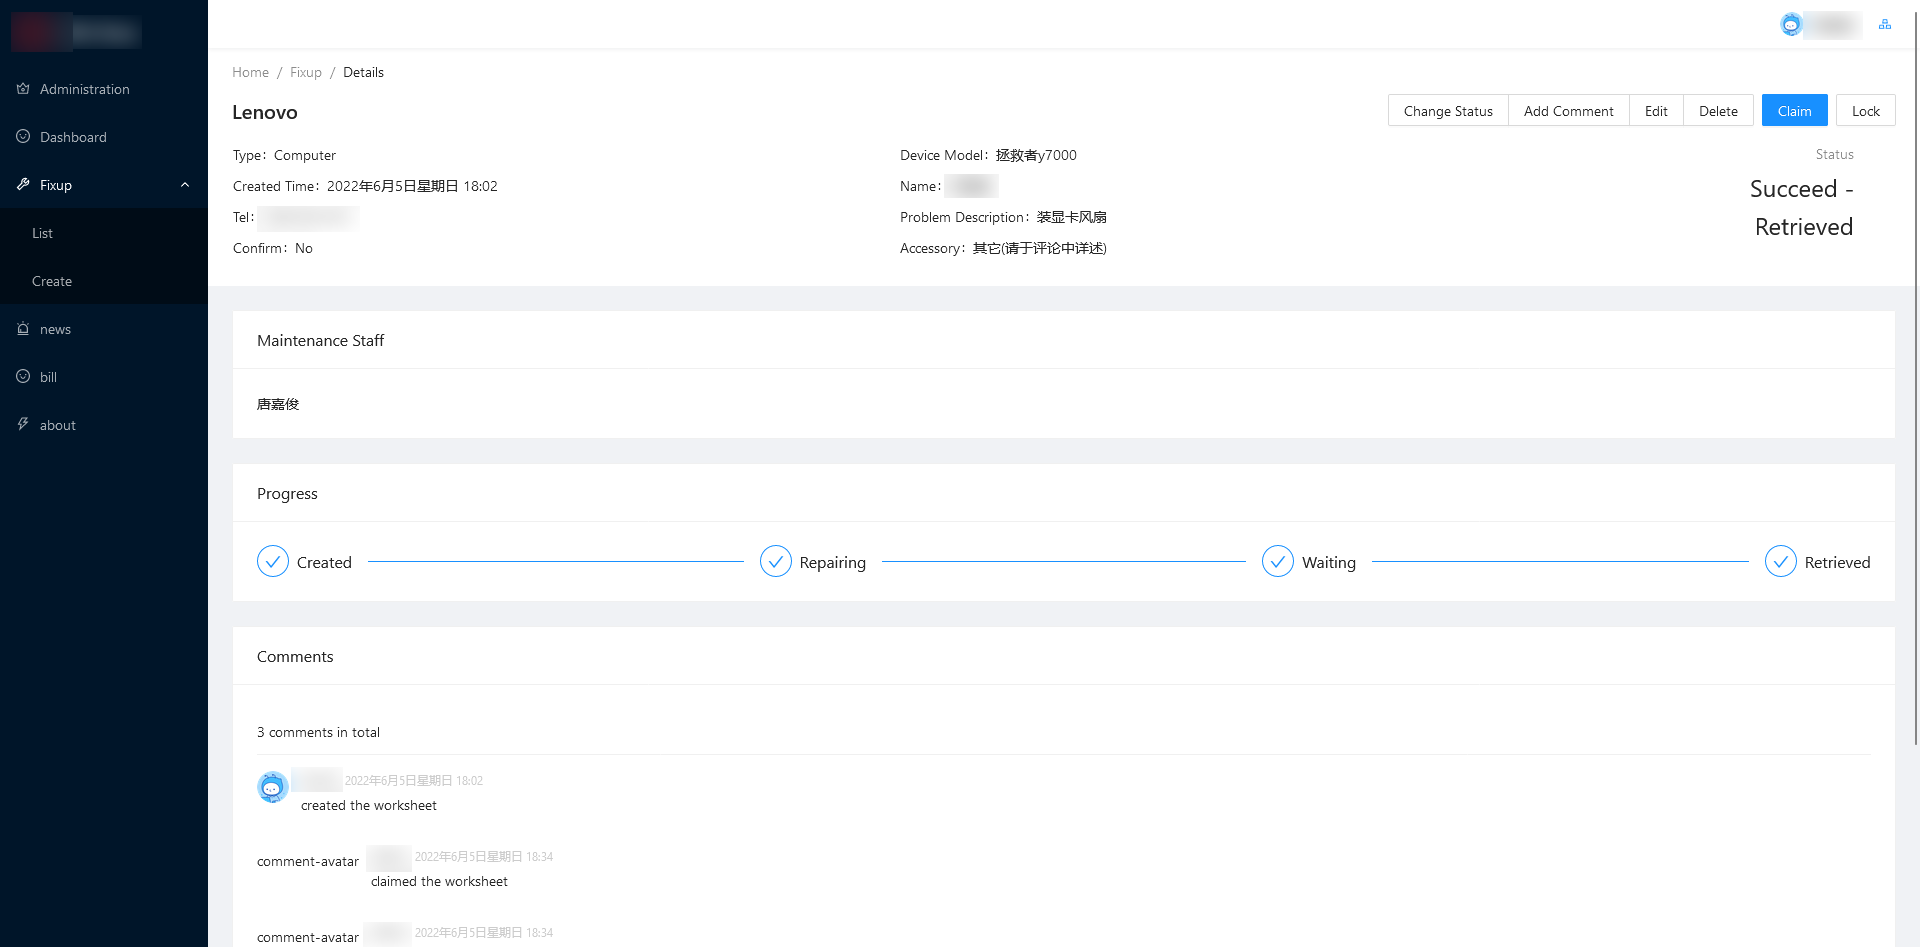This screenshot has width=1920, height=947.
Task: Click the blue Claim button
Action: click(1795, 111)
